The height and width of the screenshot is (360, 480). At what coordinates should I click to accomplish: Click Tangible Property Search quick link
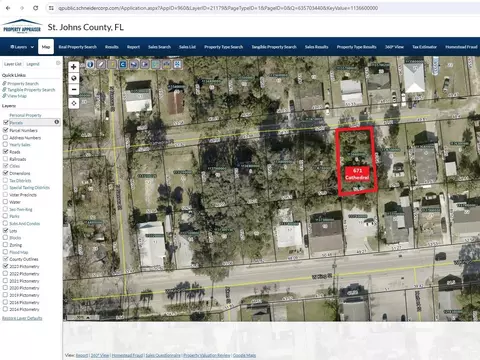(x=31, y=90)
